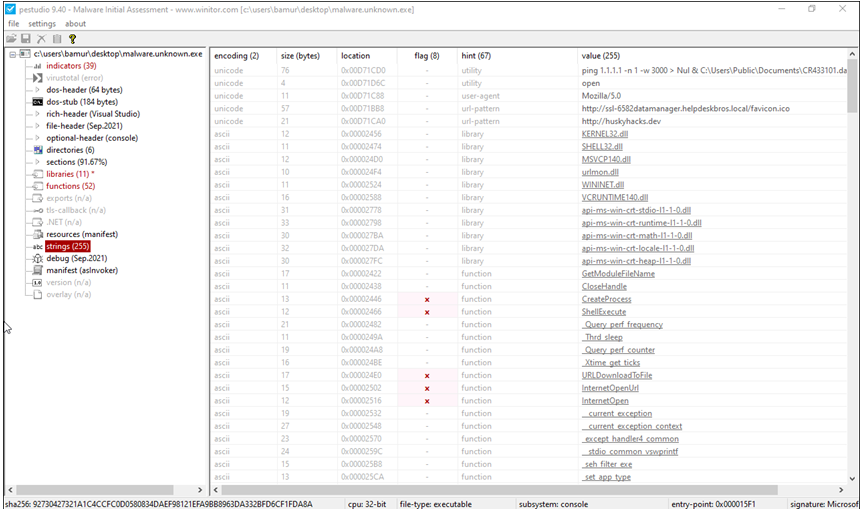Expand the dos-header tree node
The width and height of the screenshot is (864, 512).
click(37, 90)
